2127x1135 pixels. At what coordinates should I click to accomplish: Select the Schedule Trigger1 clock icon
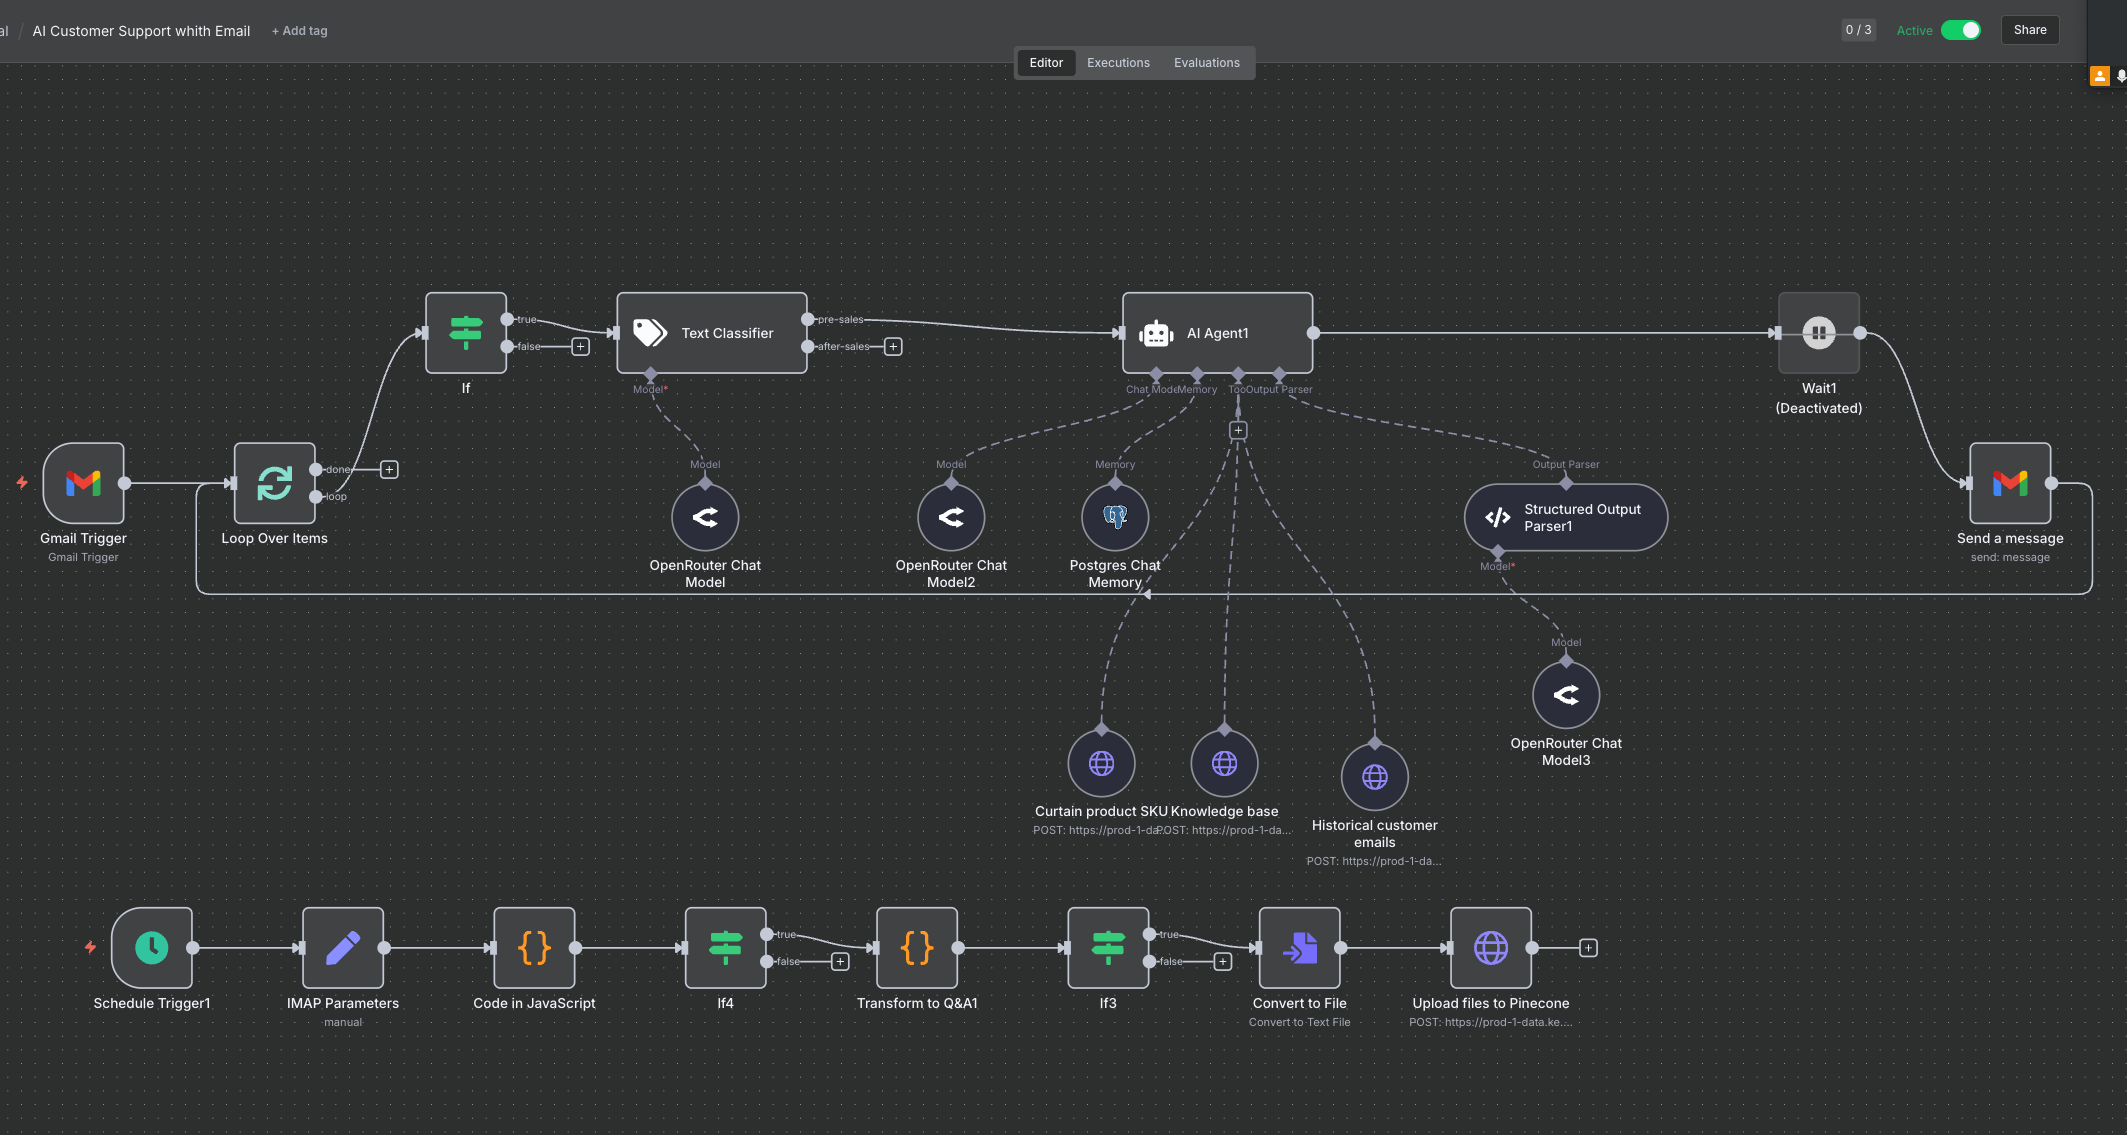click(151, 947)
